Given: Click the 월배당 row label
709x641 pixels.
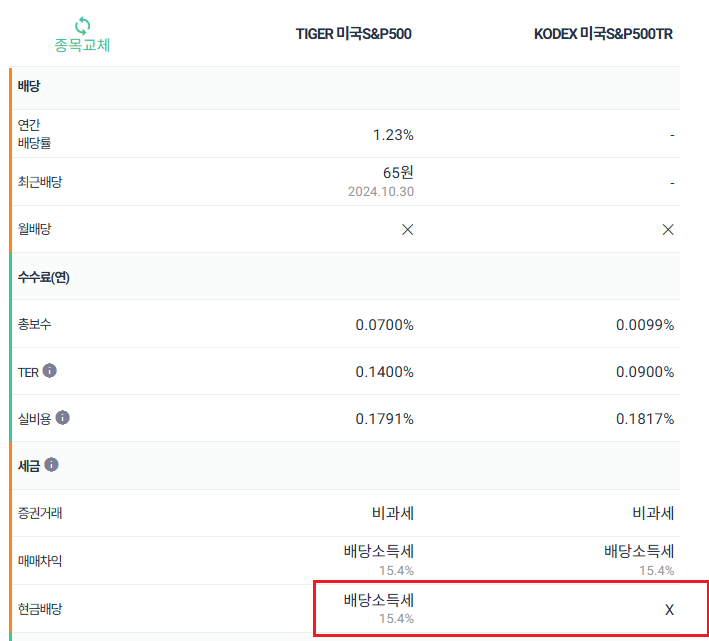Looking at the screenshot, I should (34, 229).
